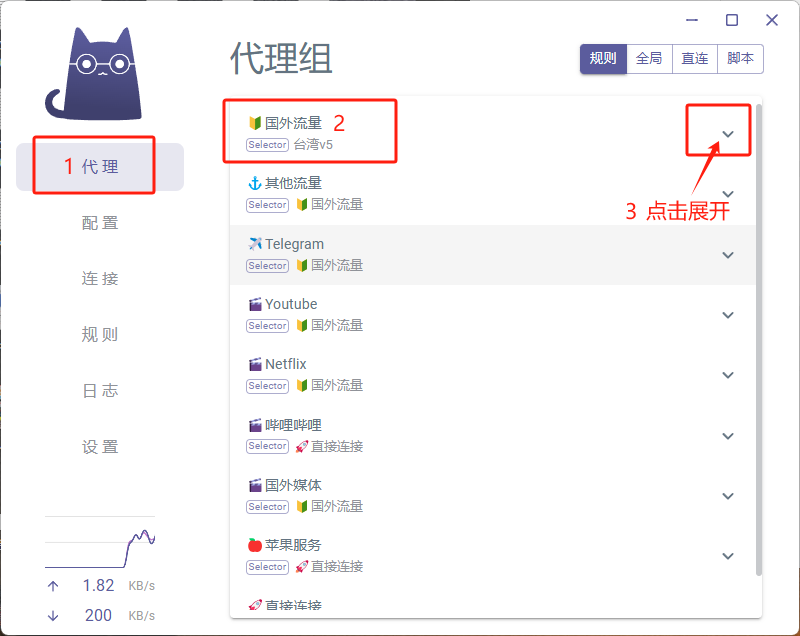Switch proxy mode to 全局

[x=649, y=59]
